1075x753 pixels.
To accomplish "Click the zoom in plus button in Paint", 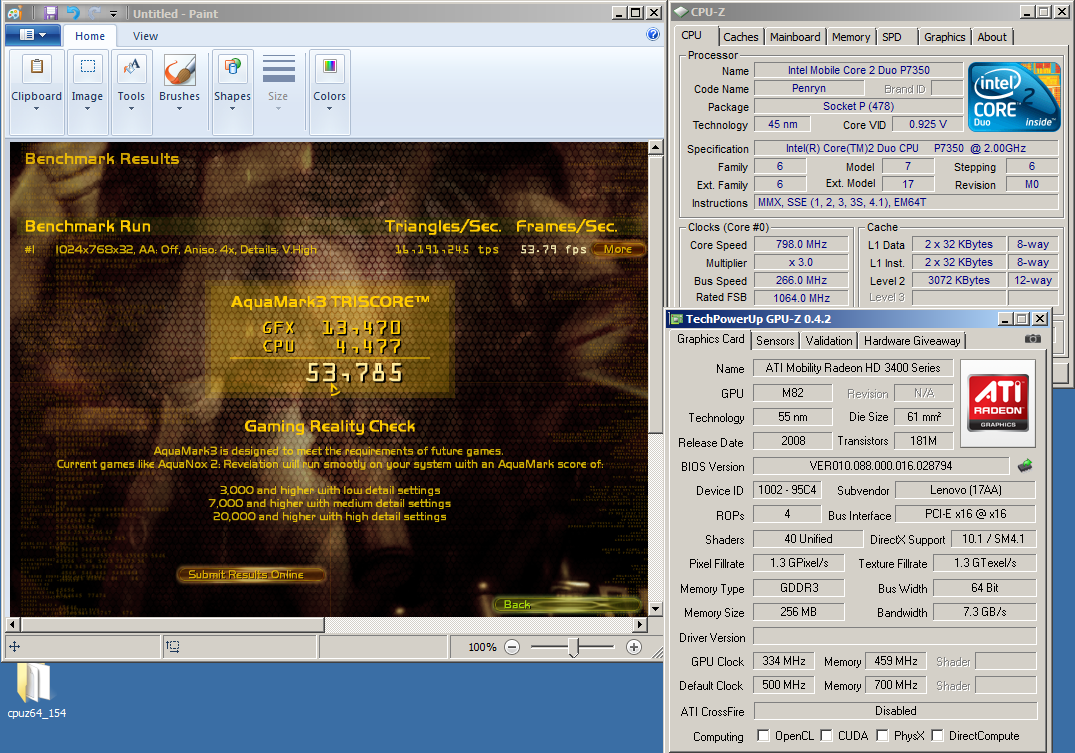I will click(634, 647).
